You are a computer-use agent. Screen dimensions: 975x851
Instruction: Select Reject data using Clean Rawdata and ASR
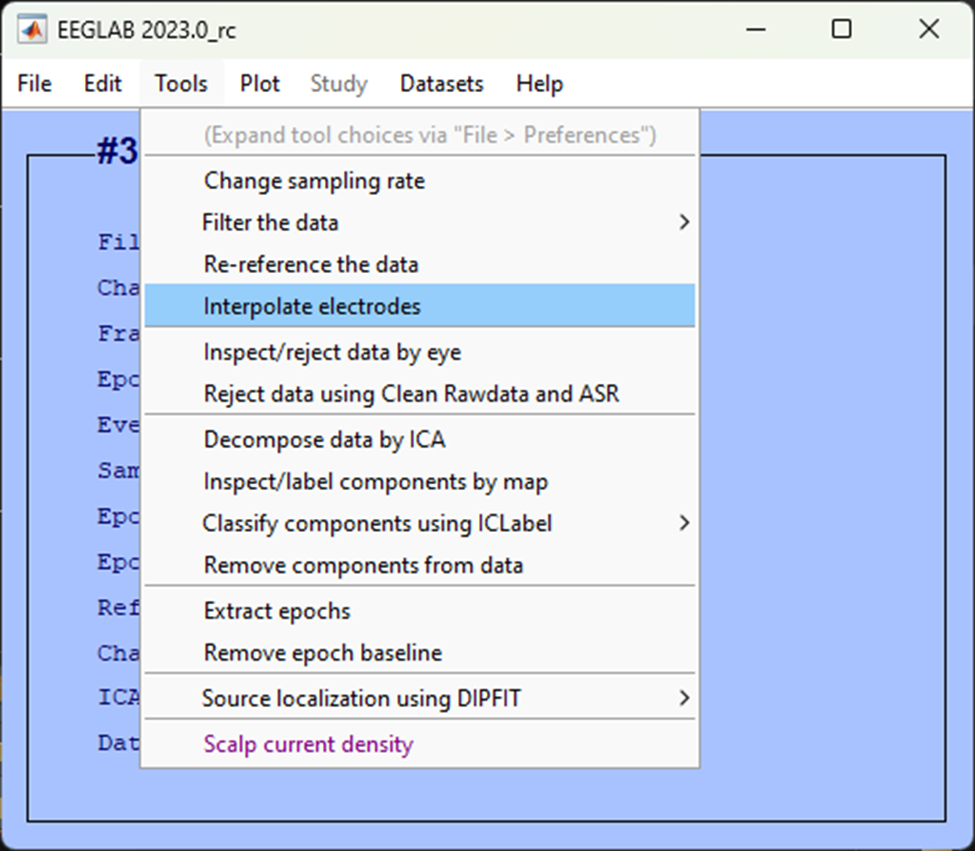[411, 394]
